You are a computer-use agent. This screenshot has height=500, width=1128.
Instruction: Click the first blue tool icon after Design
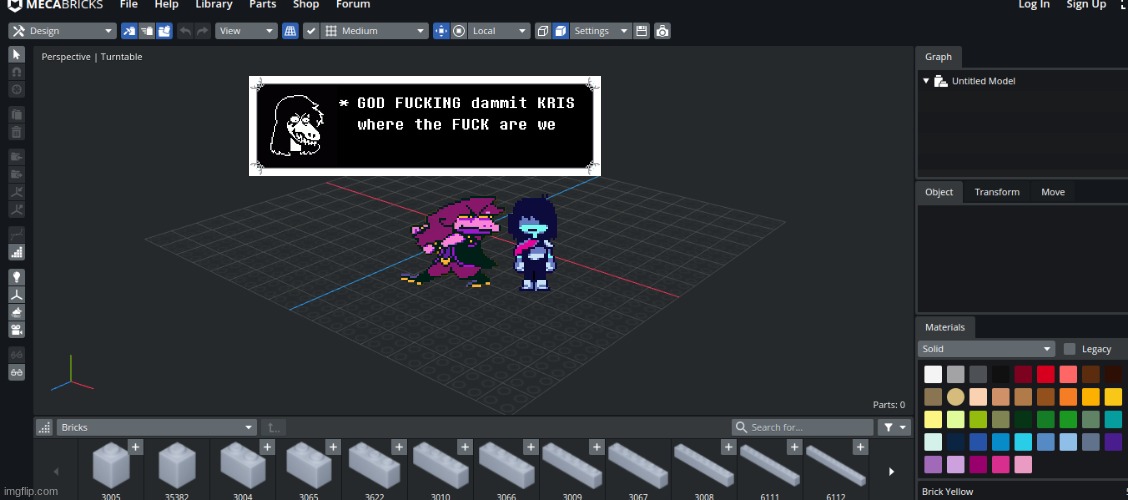click(129, 31)
